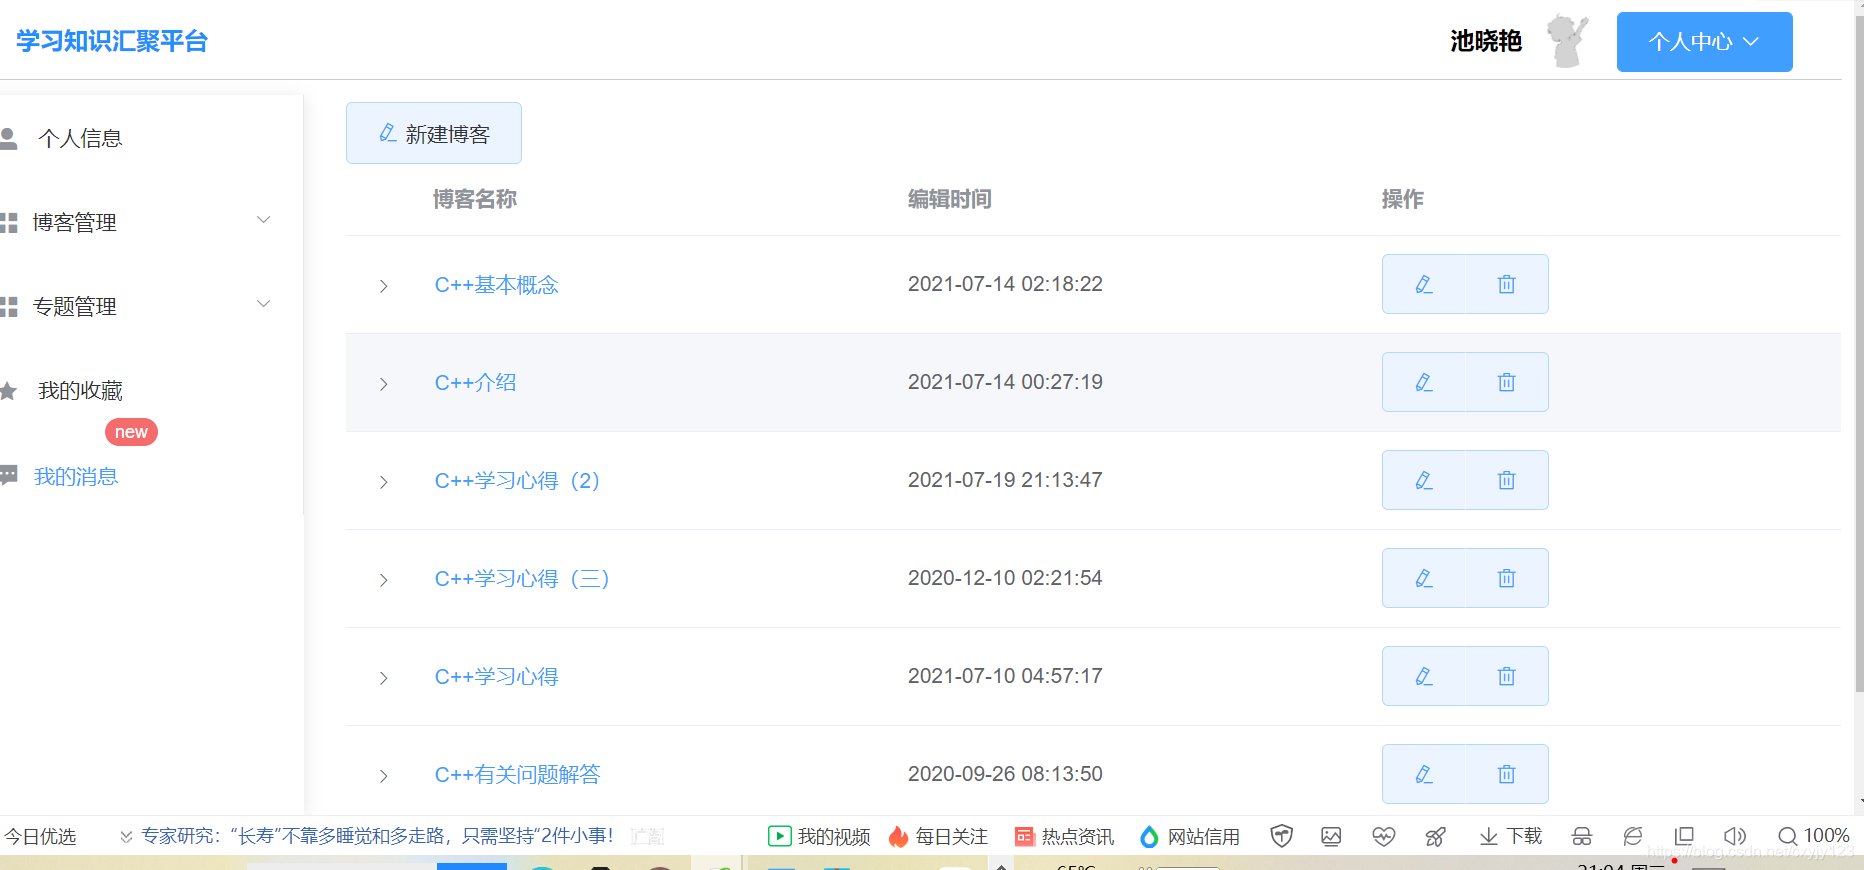Click the rocket accelerator icon in status bar
Image resolution: width=1864 pixels, height=870 pixels.
click(1435, 836)
